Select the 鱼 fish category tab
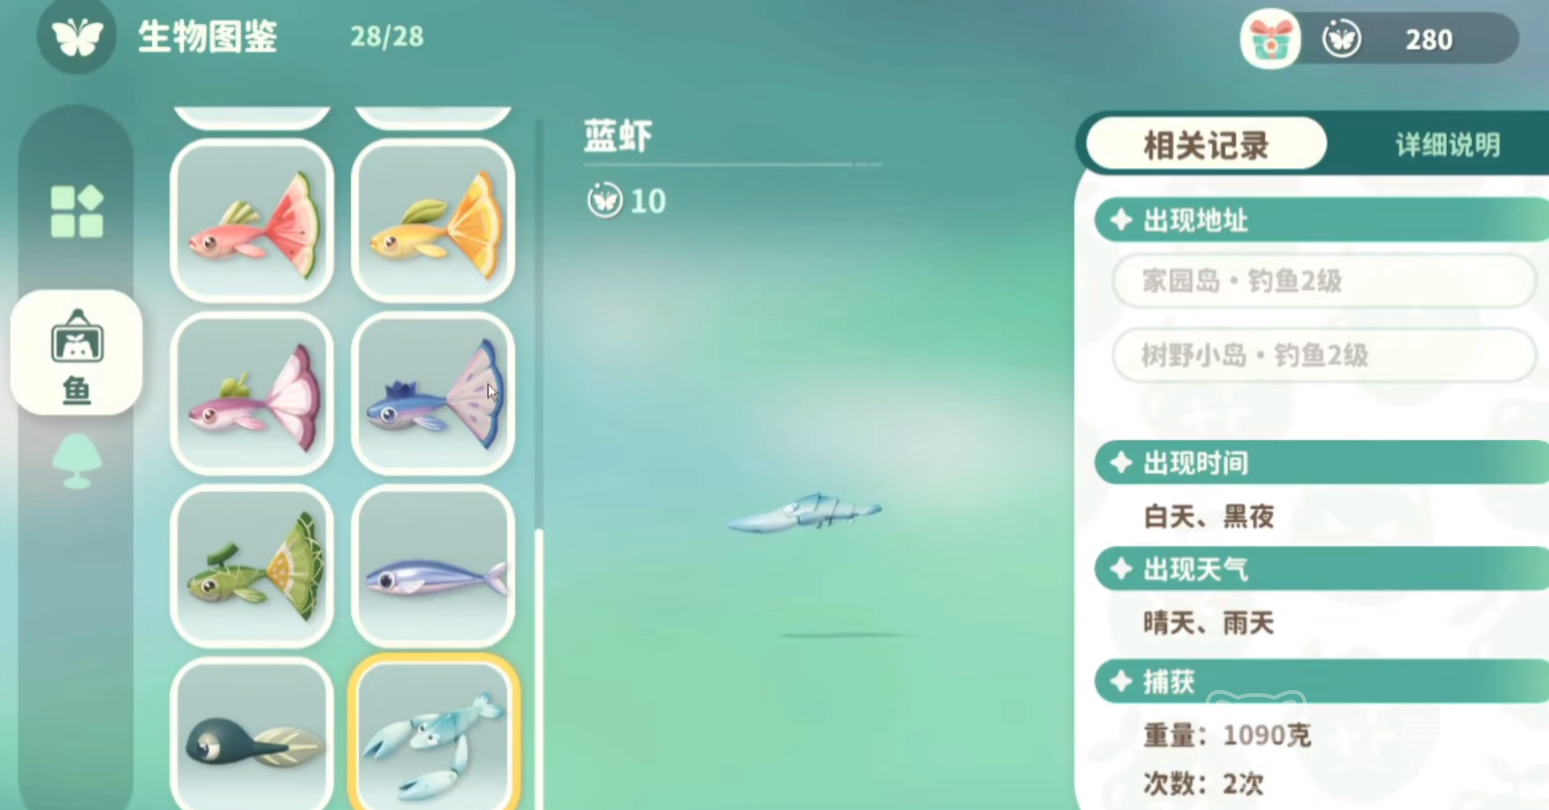Viewport: 1549px width, 810px height. (77, 353)
